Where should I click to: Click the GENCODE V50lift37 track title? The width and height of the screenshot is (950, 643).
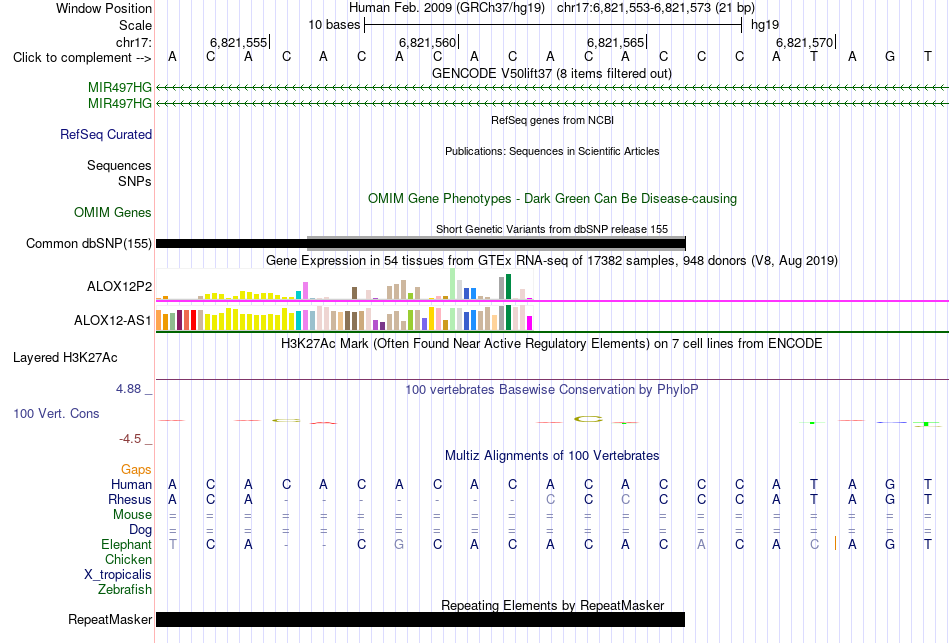[551, 73]
